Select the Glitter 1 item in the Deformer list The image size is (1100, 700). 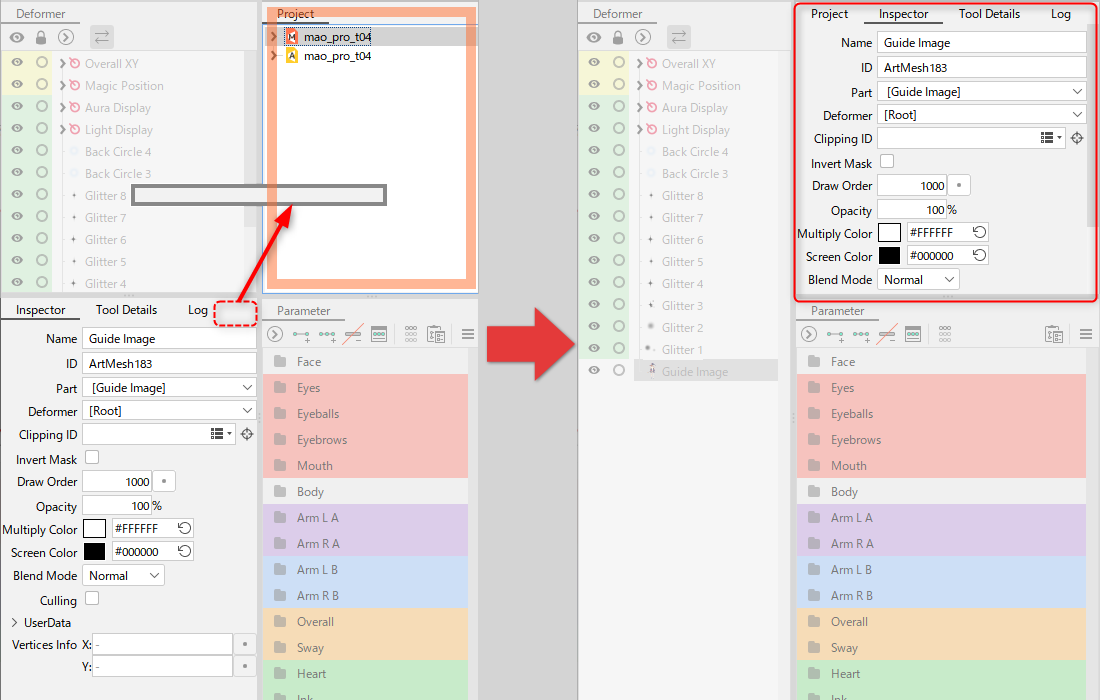(682, 349)
